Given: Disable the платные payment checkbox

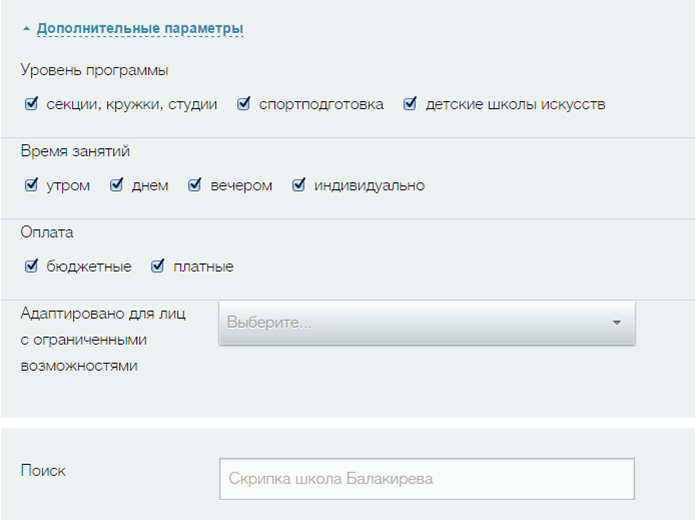Looking at the screenshot, I should point(157,266).
